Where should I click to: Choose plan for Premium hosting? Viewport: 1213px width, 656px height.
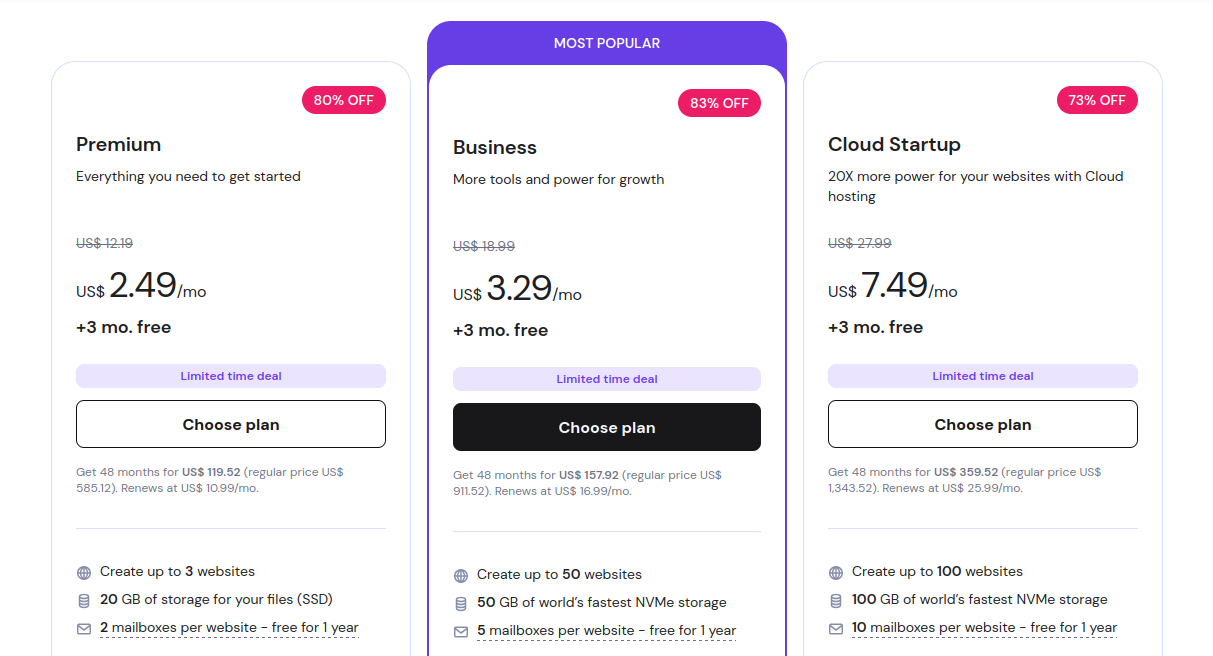pos(230,424)
